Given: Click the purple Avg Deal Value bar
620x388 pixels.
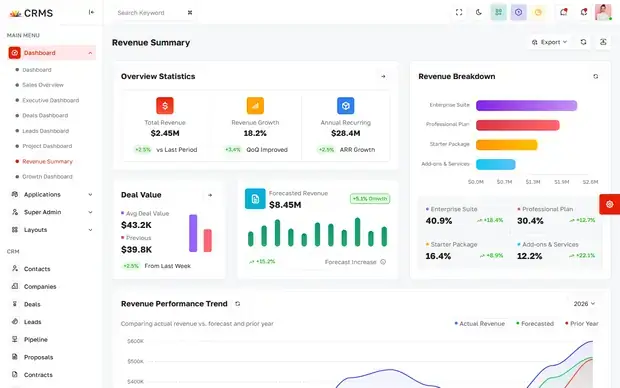Looking at the screenshot, I should (x=193, y=233).
